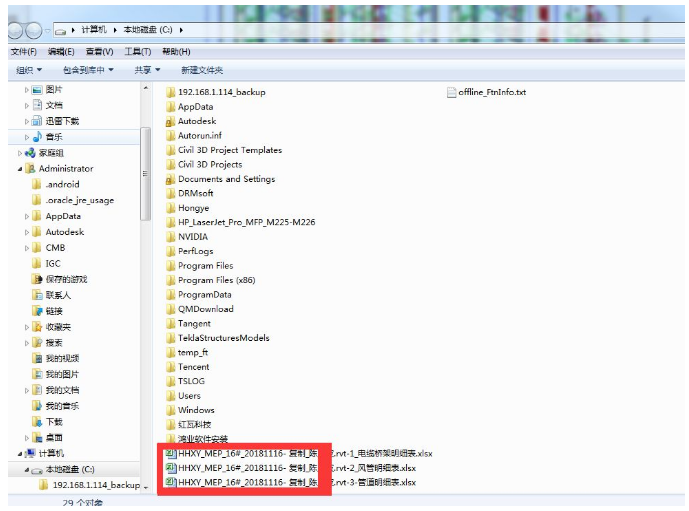Expand CMB node in navigation tree
Screen dimensions: 689x511
(27, 248)
